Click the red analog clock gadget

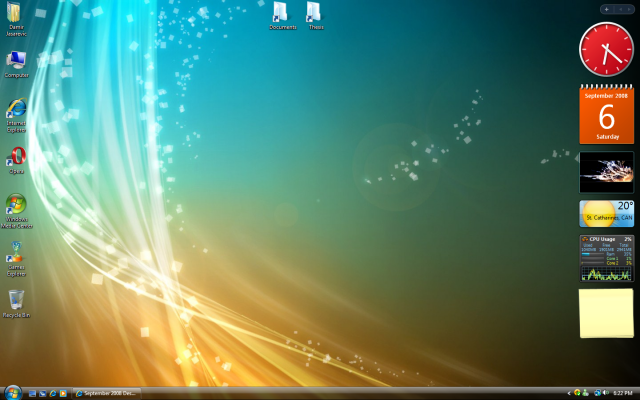tap(607, 49)
